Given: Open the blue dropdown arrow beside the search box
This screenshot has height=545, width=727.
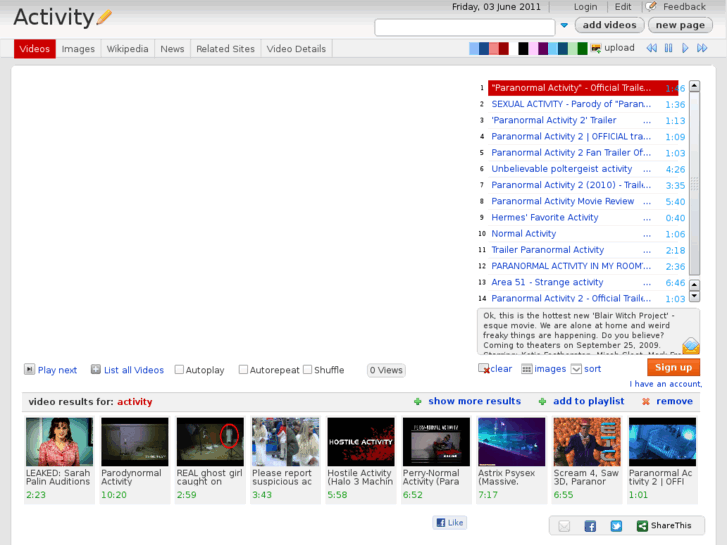Looking at the screenshot, I should (564, 26).
